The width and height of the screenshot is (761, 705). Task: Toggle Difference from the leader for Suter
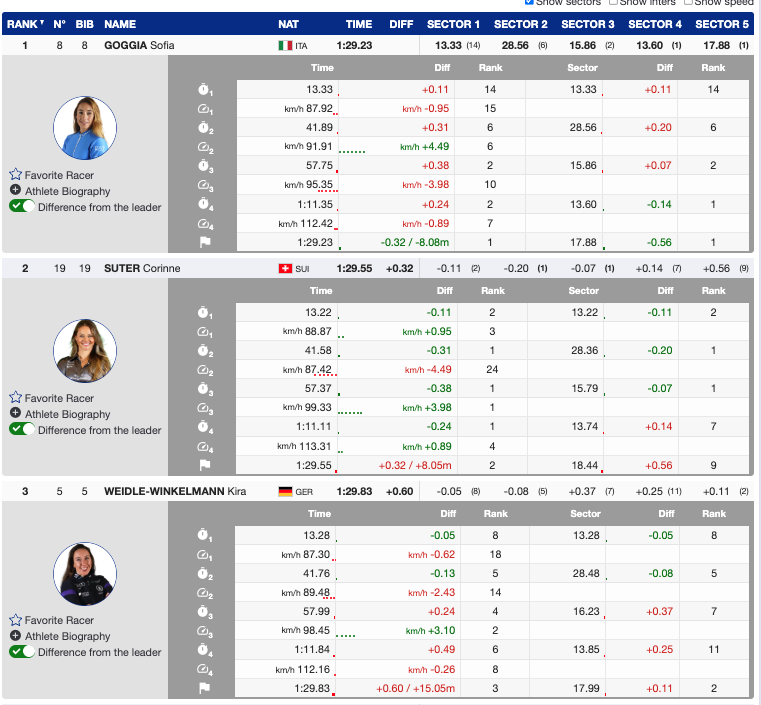(23, 430)
